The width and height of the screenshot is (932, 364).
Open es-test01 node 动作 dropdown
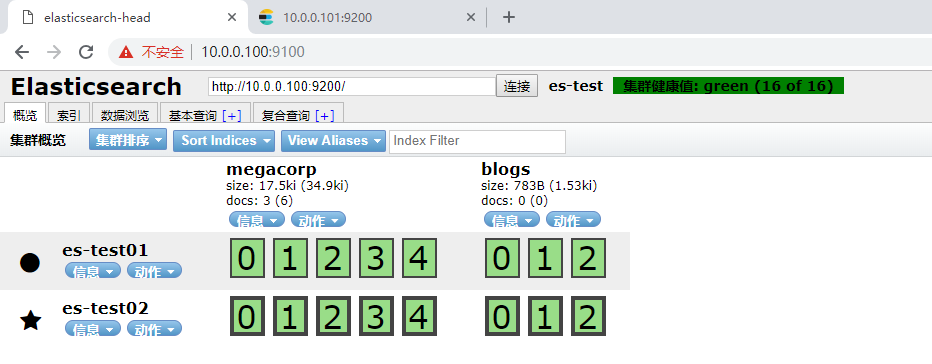[154, 271]
